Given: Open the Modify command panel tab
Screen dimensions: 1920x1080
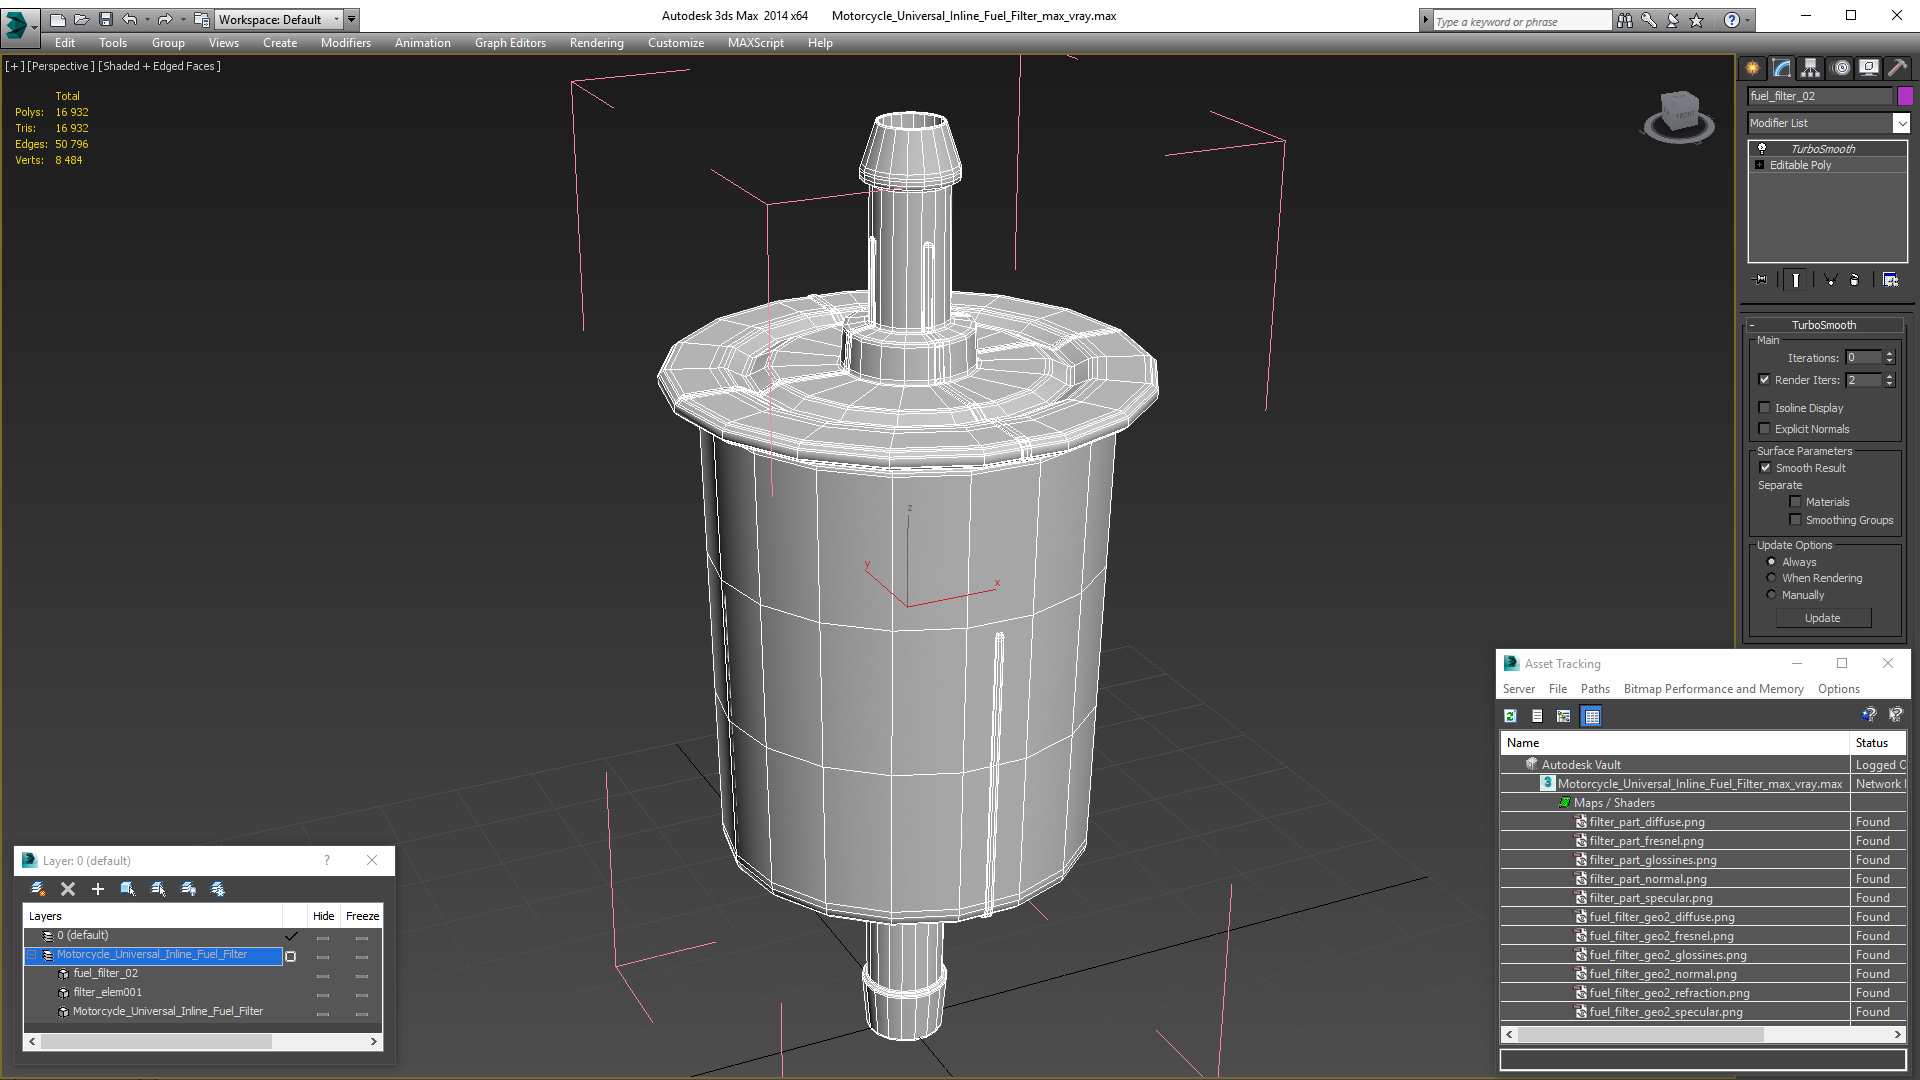Looking at the screenshot, I should point(1782,68).
